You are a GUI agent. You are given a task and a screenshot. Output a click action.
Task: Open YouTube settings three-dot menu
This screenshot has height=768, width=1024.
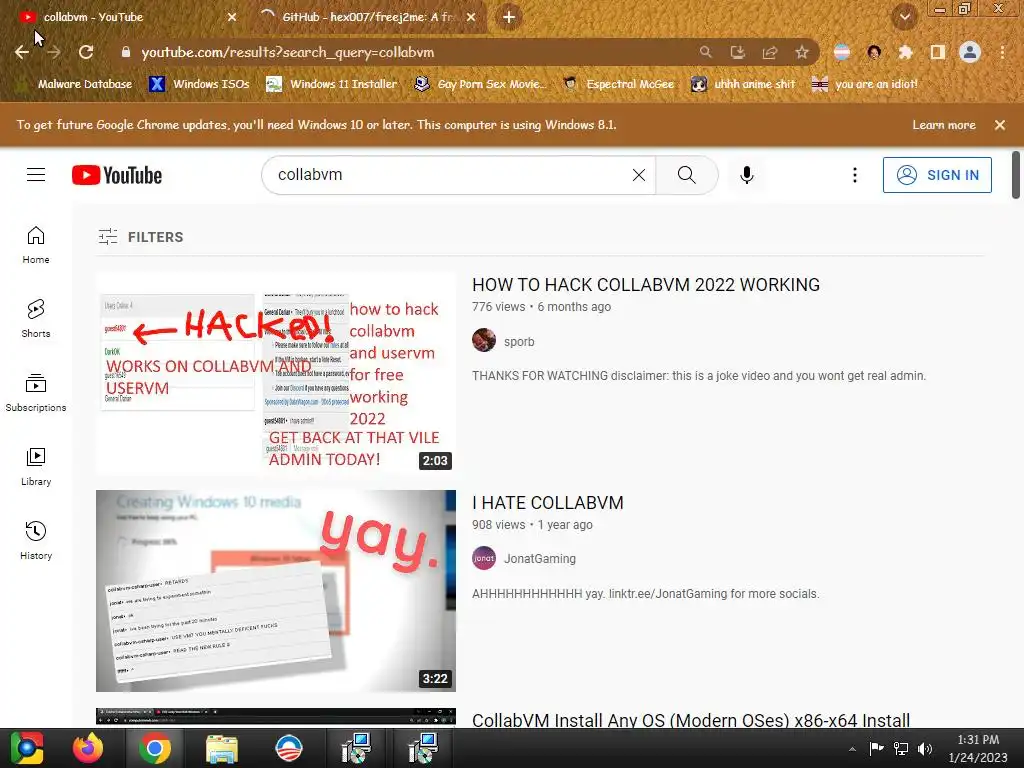[855, 175]
